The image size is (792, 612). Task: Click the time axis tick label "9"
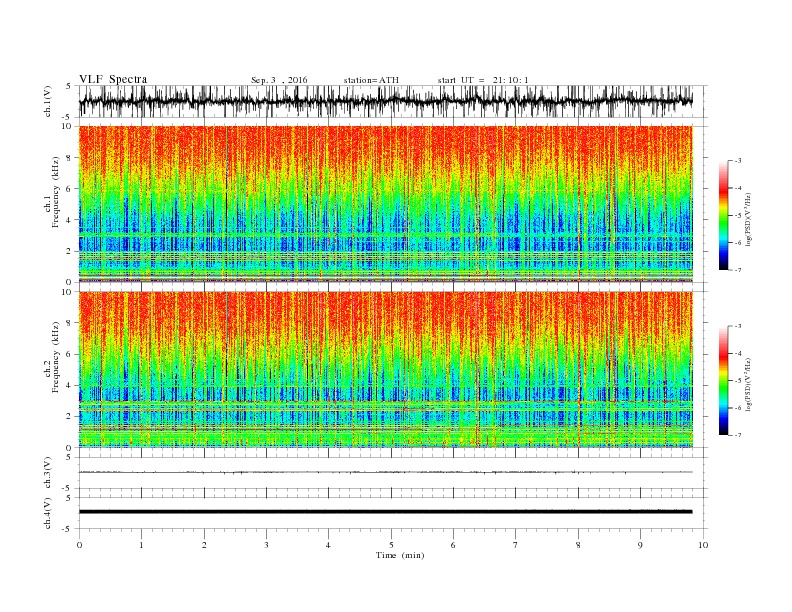[x=640, y=545]
